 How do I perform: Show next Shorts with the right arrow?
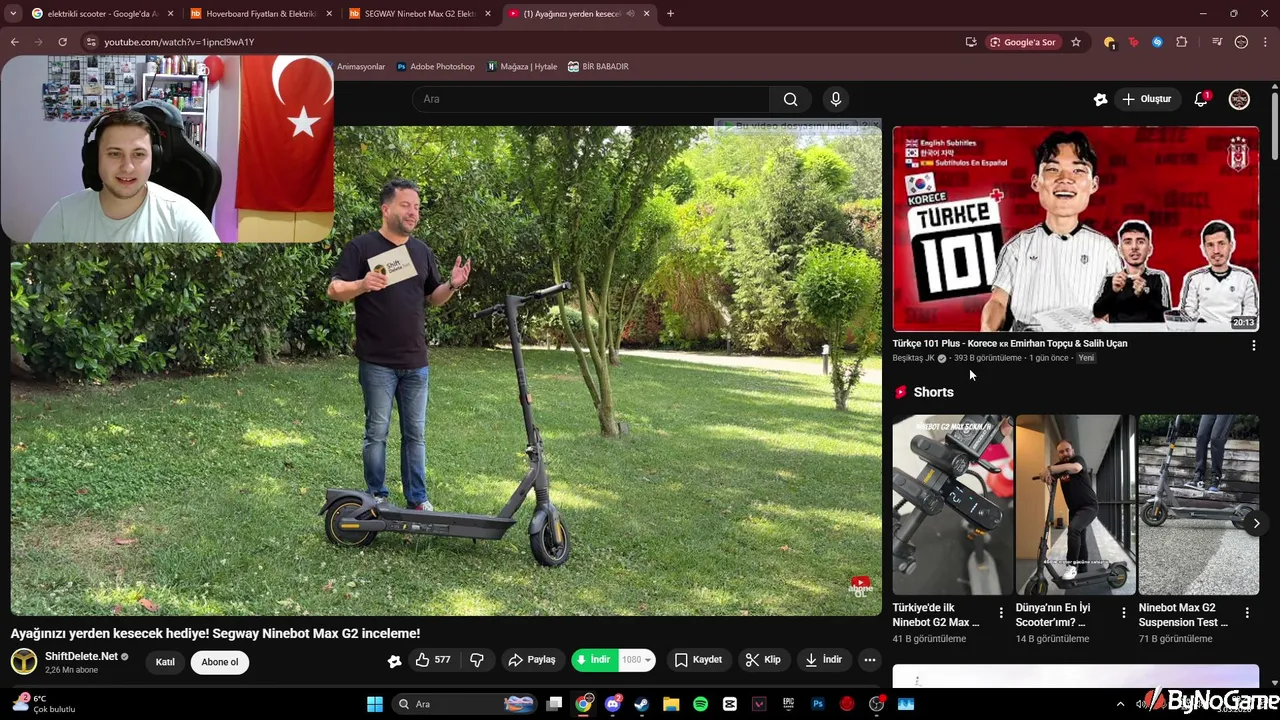coord(1256,523)
